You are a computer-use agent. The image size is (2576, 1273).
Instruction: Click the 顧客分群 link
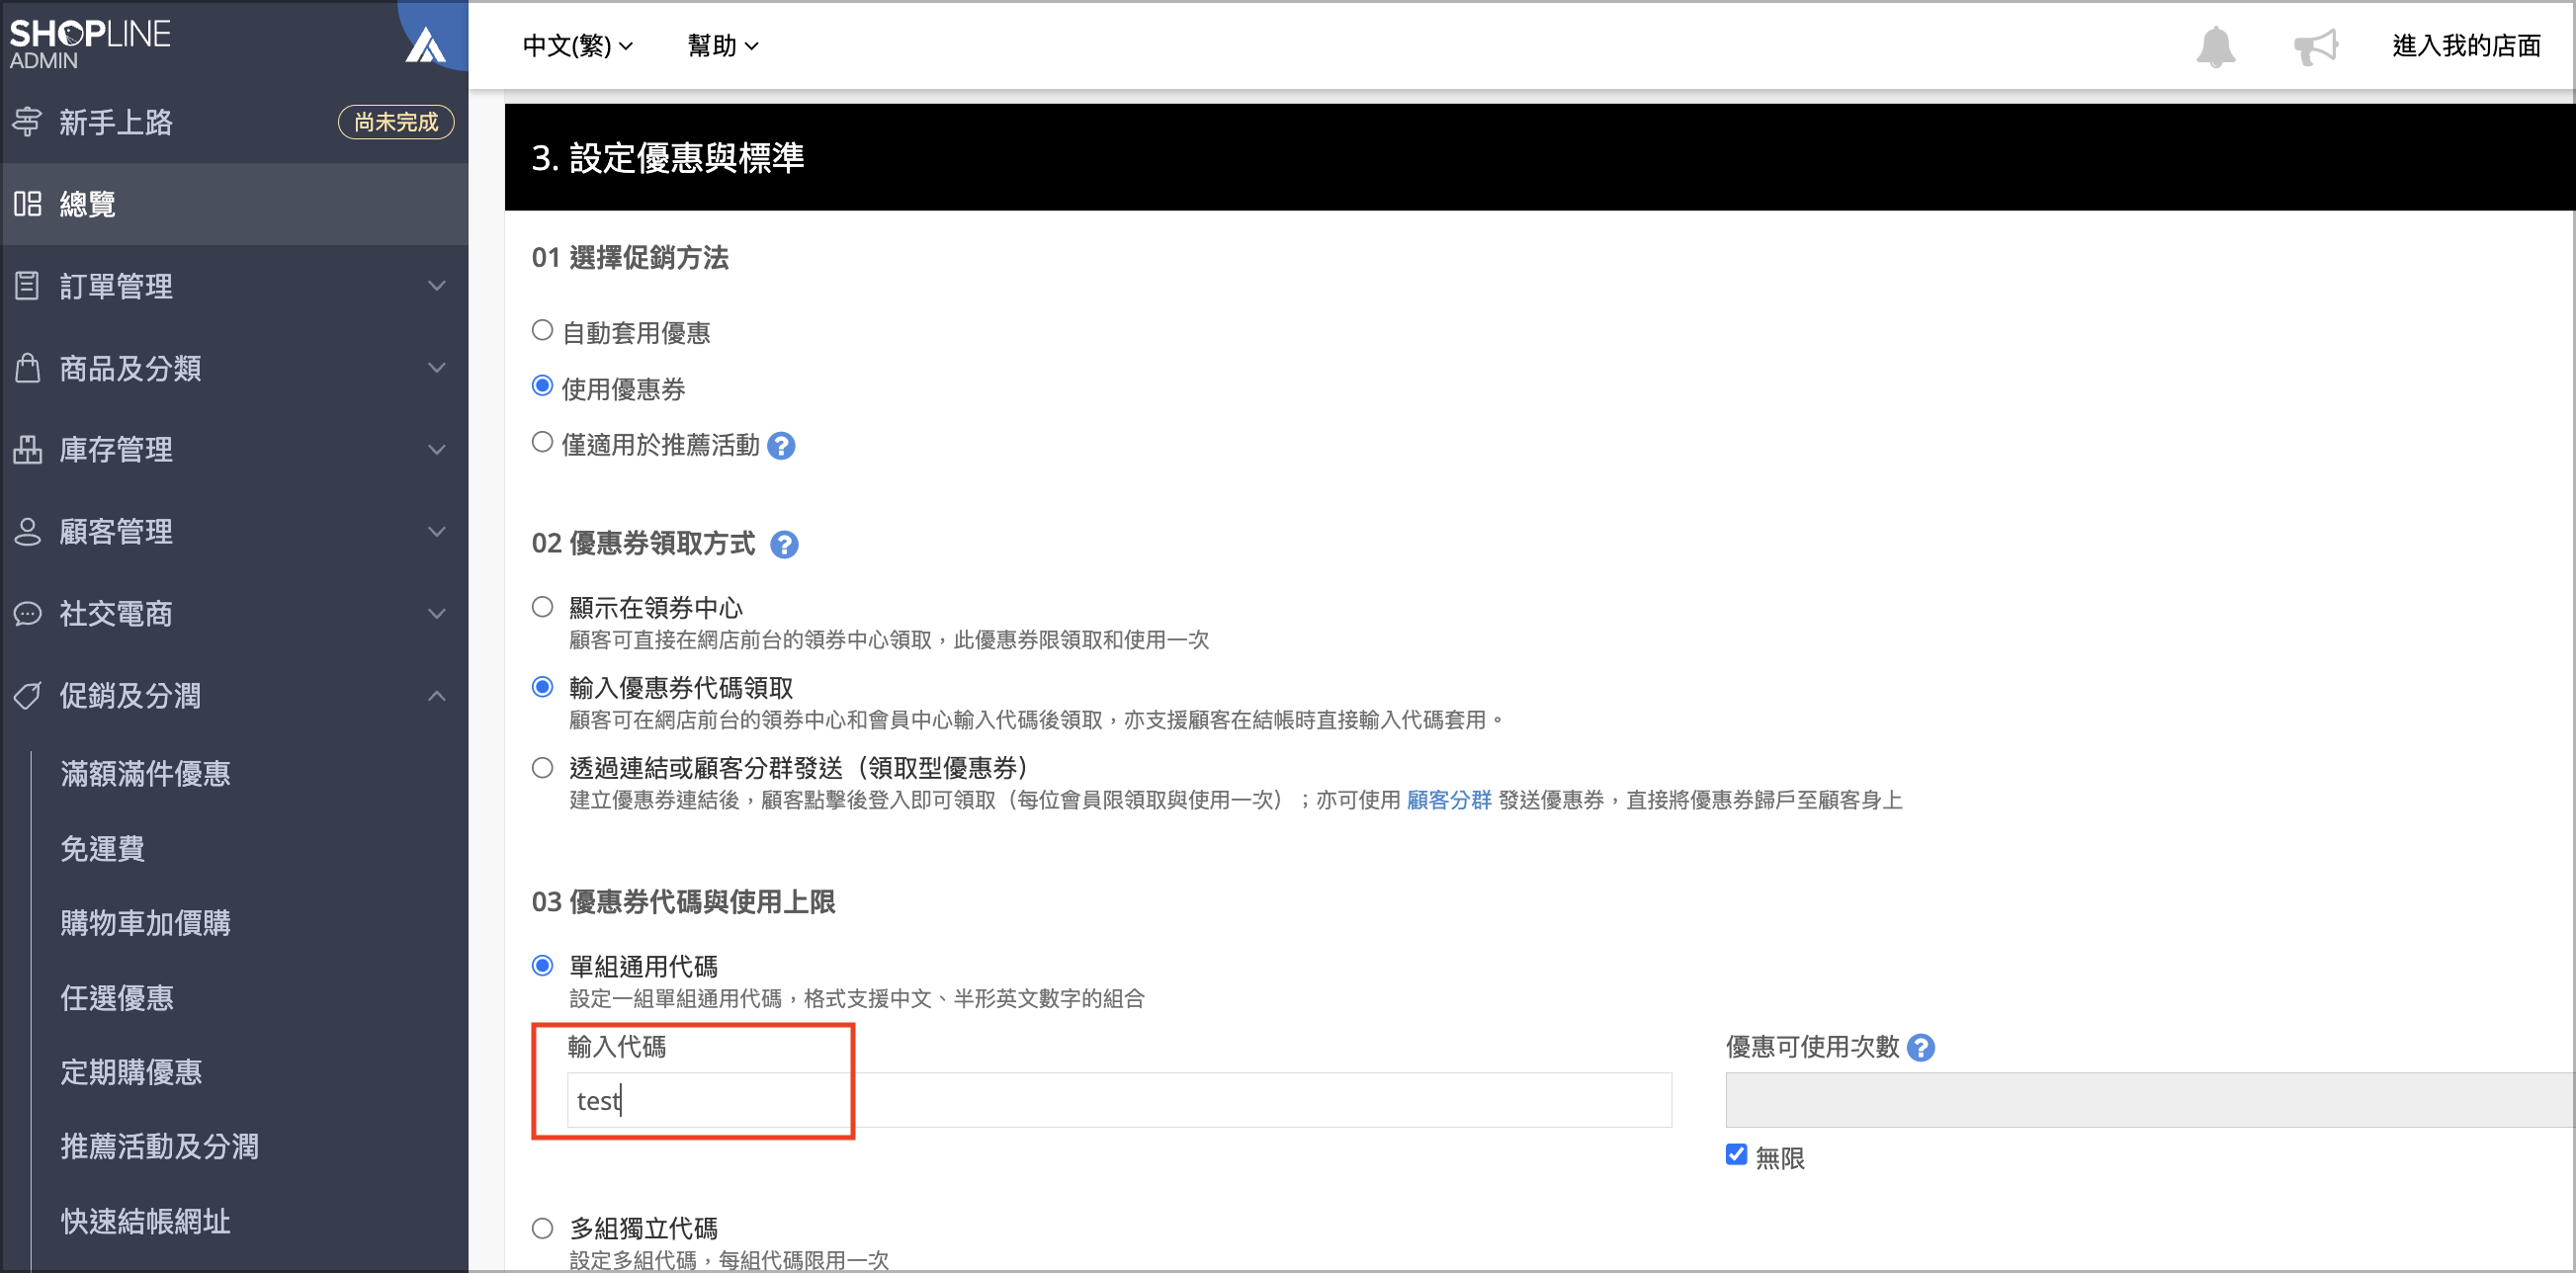(1448, 800)
